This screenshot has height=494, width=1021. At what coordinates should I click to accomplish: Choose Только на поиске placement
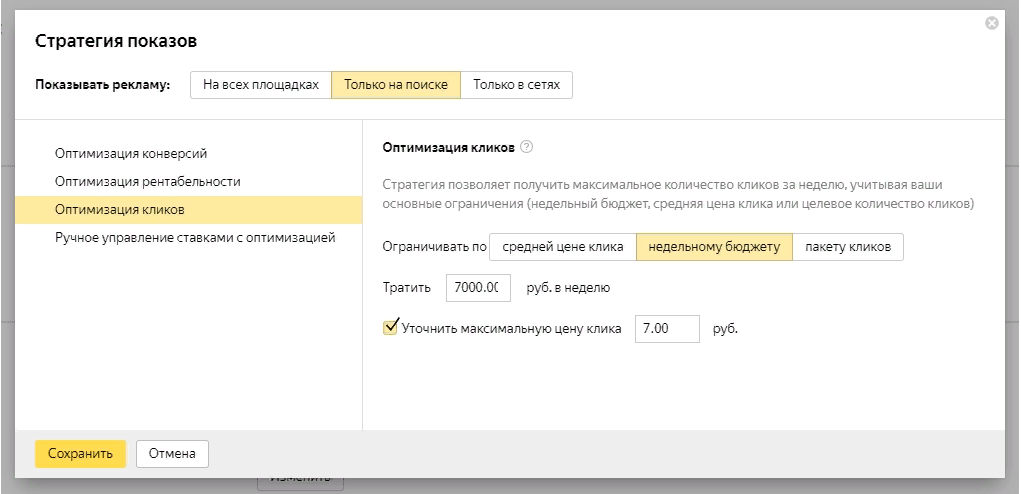396,85
